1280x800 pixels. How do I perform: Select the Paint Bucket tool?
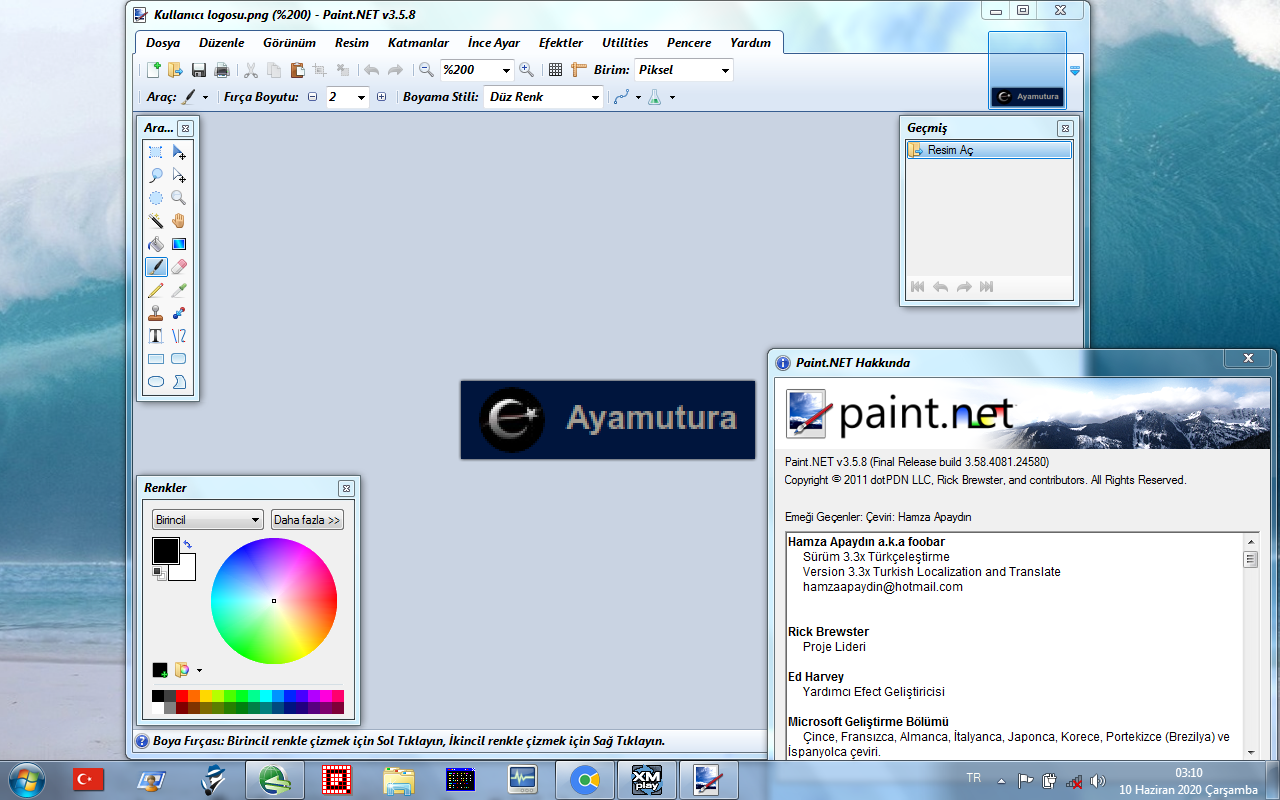coord(156,244)
